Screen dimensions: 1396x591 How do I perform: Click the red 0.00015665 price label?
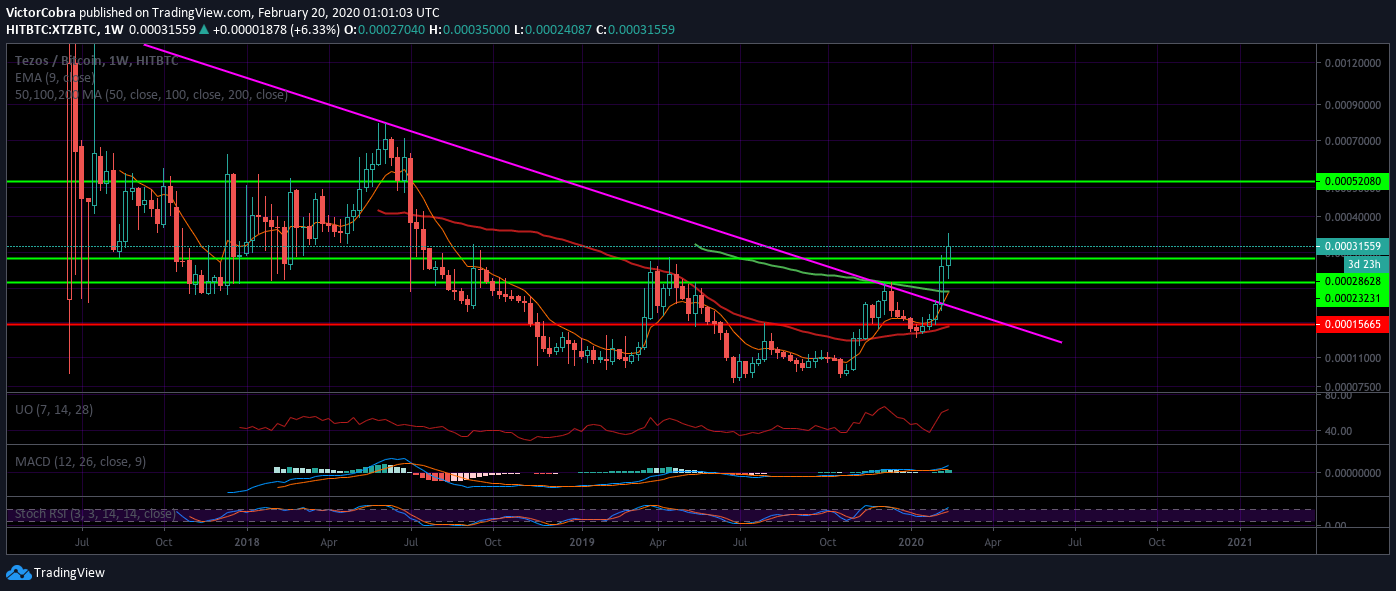click(1352, 324)
